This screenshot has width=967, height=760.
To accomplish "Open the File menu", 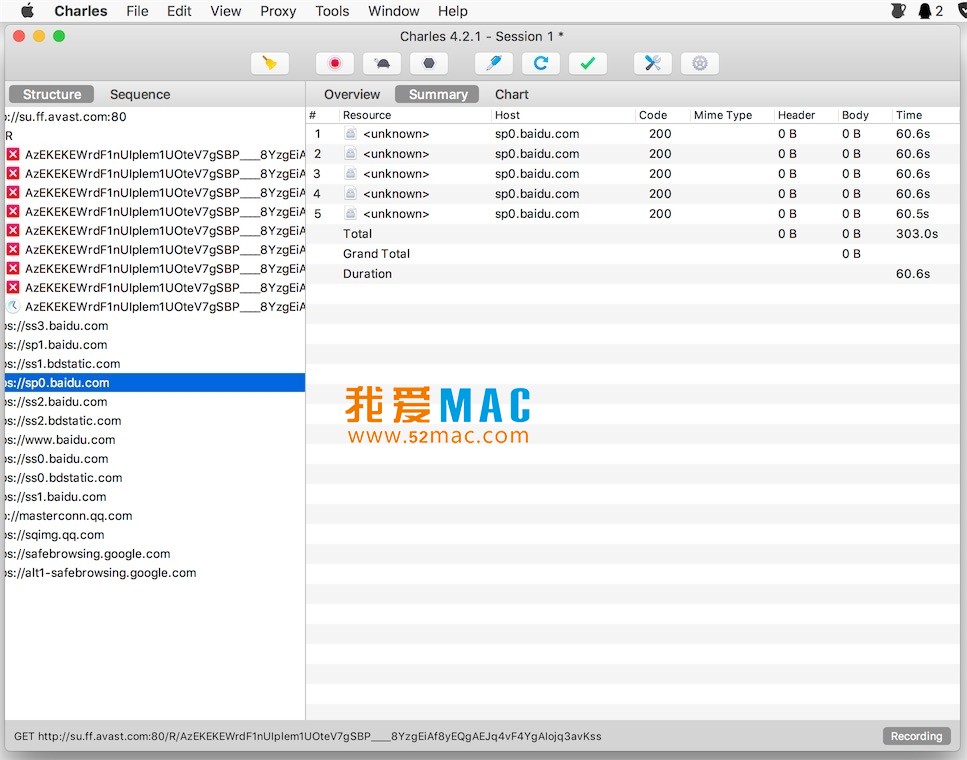I will [x=137, y=10].
